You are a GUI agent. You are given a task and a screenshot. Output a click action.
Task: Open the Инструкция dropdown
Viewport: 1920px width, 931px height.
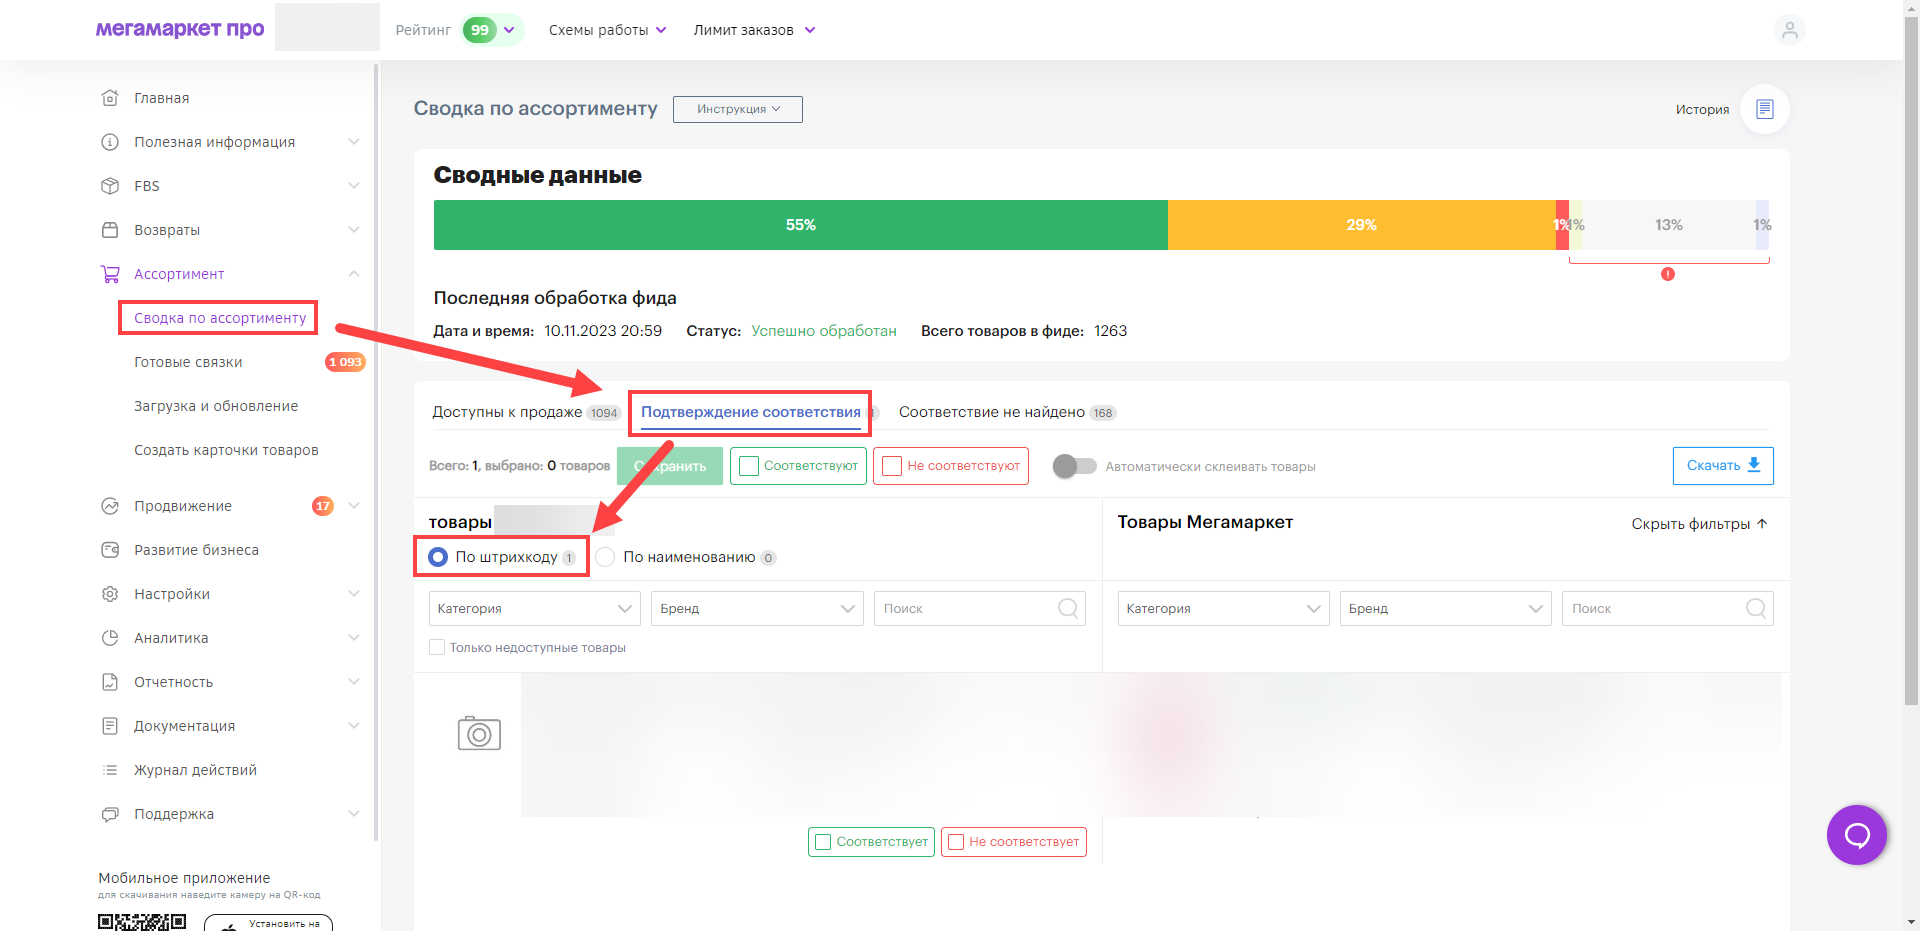[x=737, y=109]
